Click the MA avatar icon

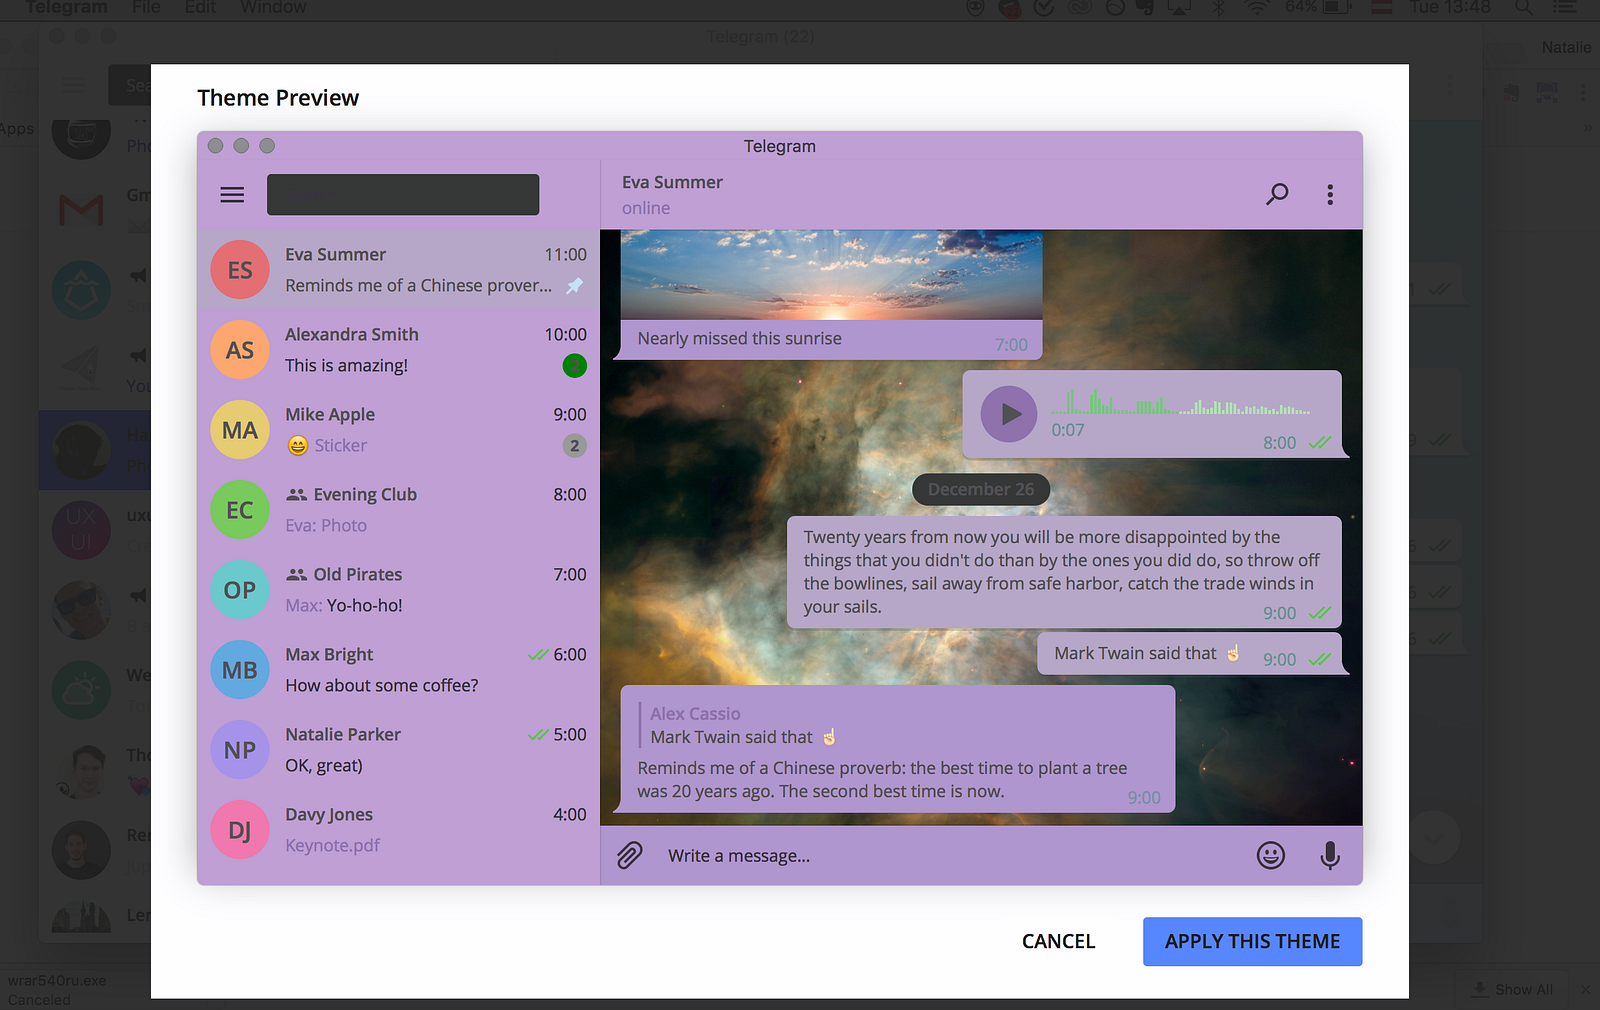pyautogui.click(x=240, y=430)
